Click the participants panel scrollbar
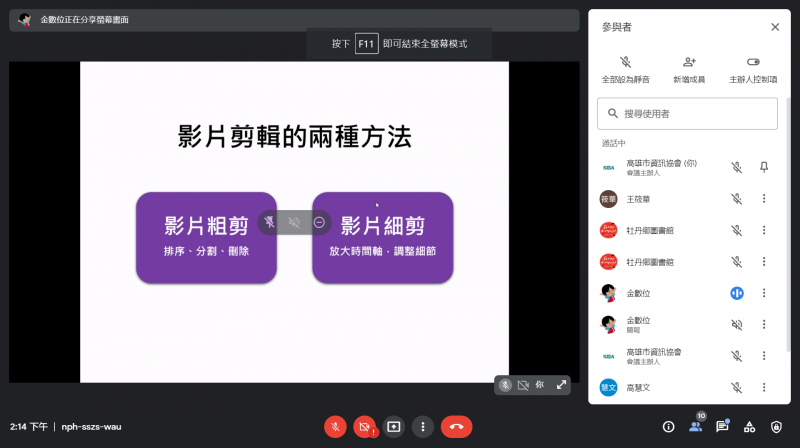 coord(788,225)
